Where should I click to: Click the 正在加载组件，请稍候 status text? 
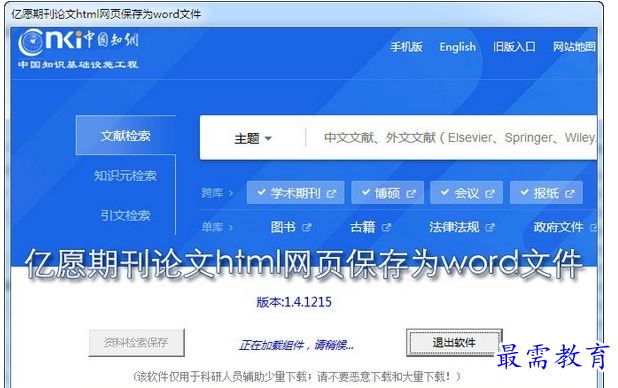(296, 345)
